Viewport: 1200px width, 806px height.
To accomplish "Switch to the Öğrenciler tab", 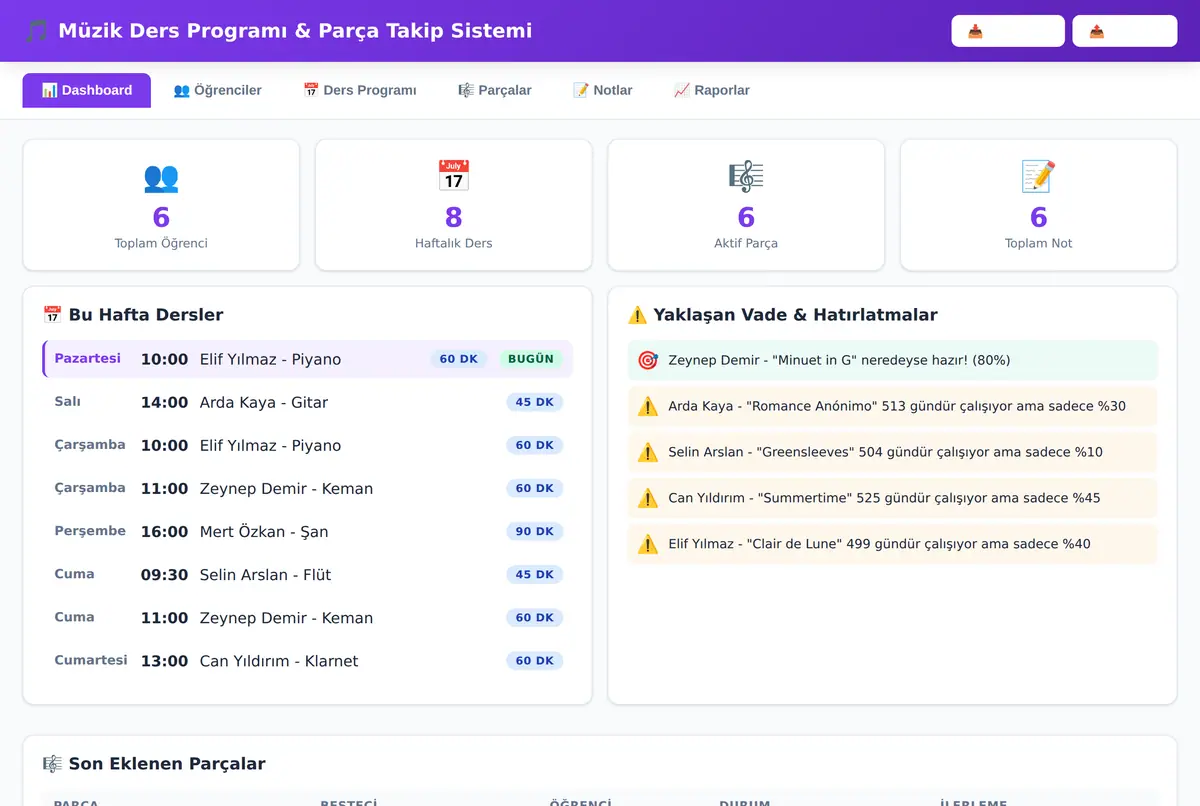I will pyautogui.click(x=217, y=90).
